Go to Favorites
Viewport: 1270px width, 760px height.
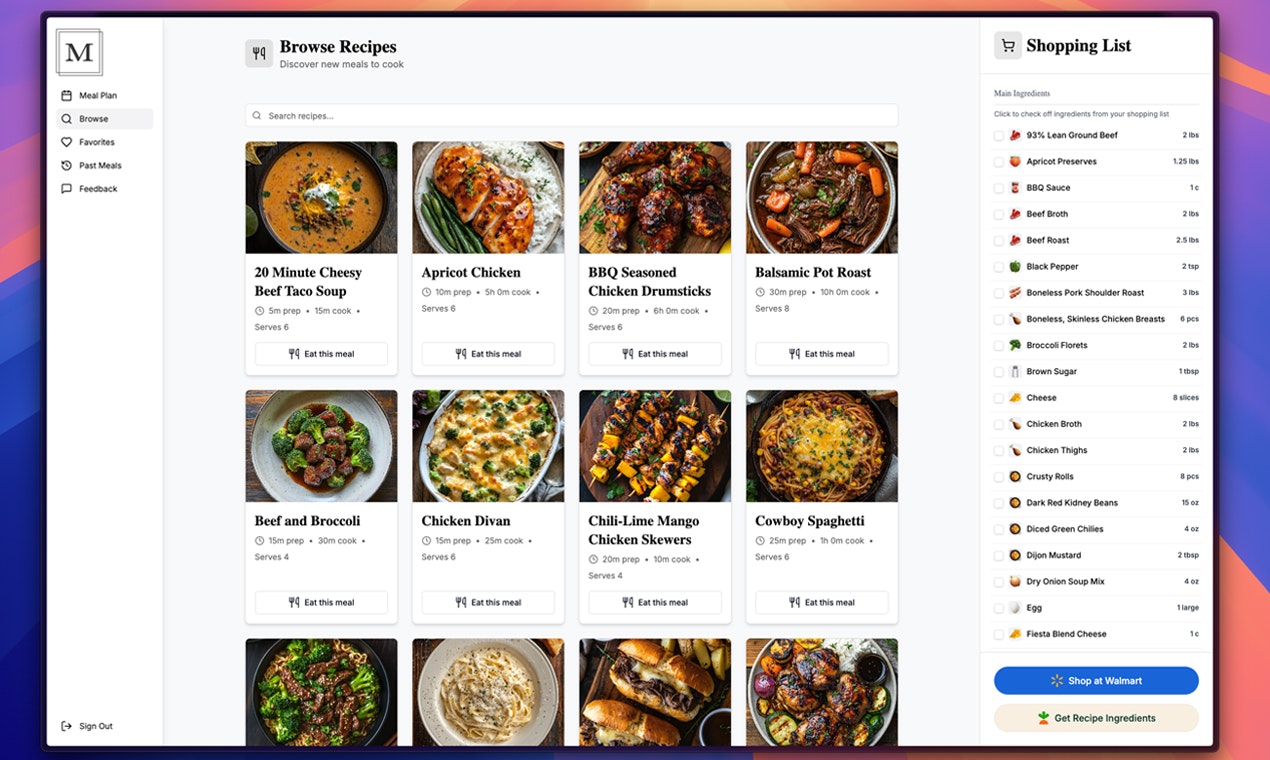[105, 142]
